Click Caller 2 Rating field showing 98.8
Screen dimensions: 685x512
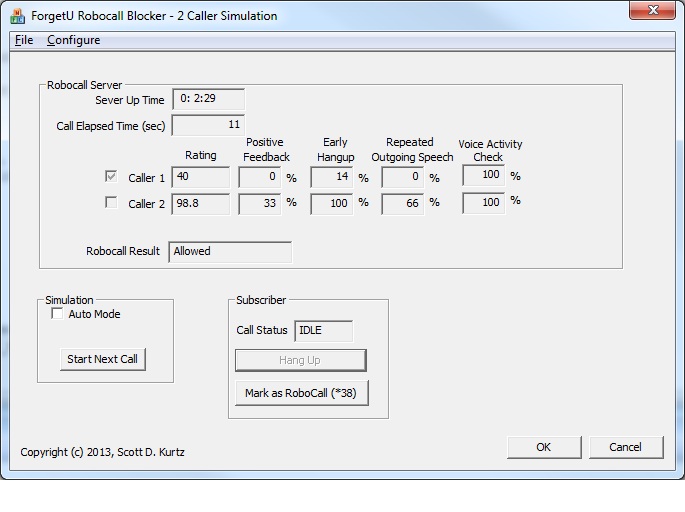coord(201,204)
